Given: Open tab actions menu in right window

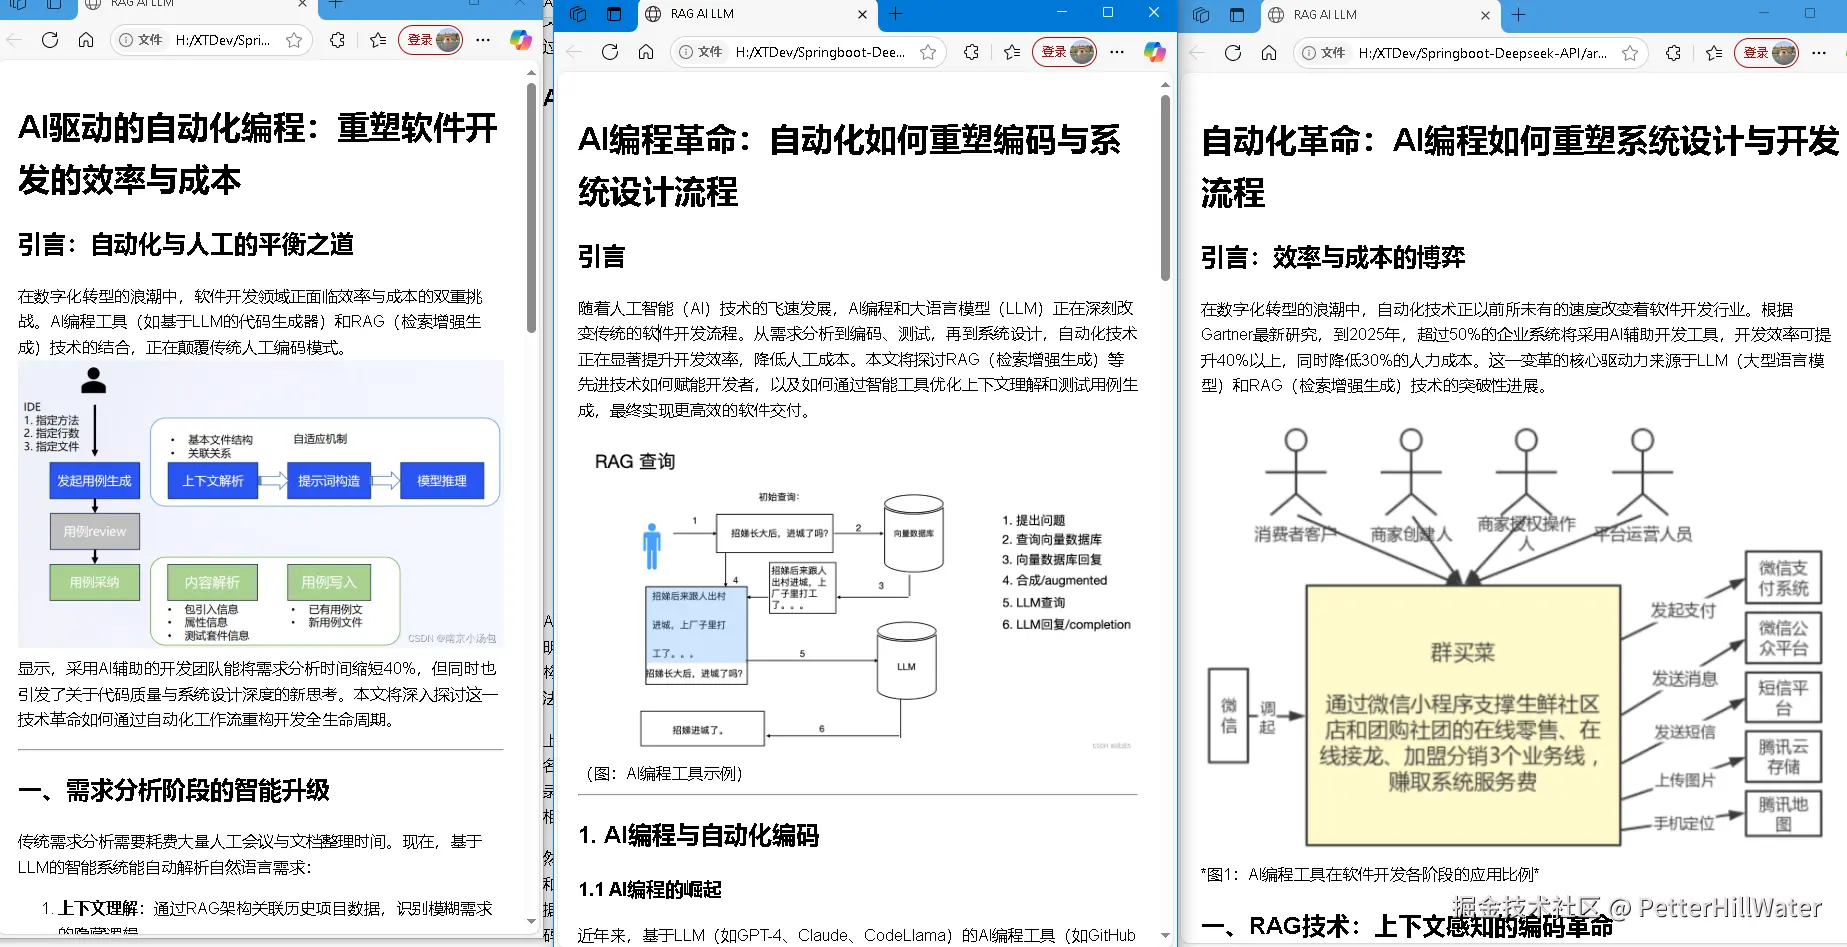Looking at the screenshot, I should coord(1237,15).
